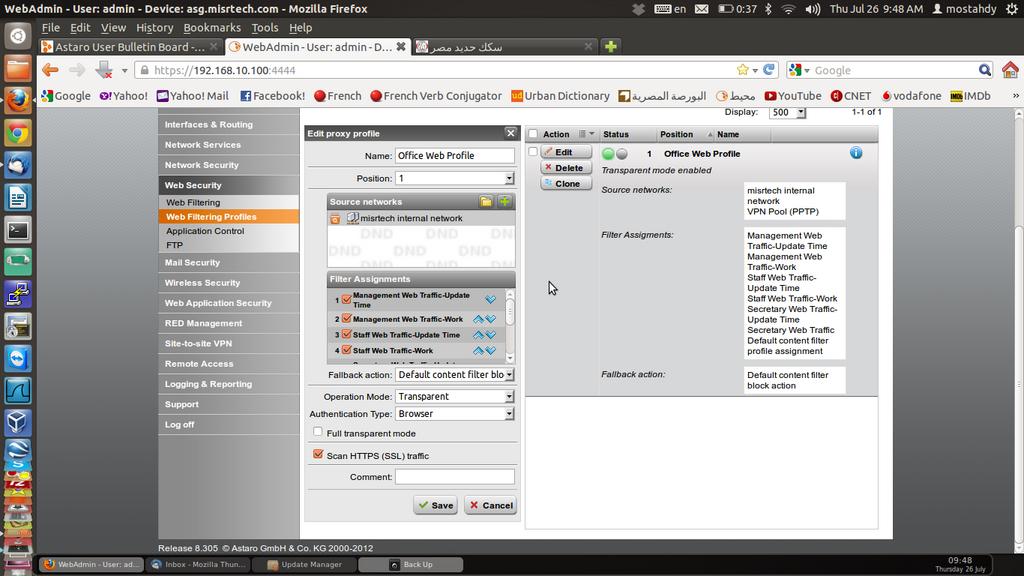Enable Full transparent mode checkbox
Viewport: 1024px width, 576px height.
[318, 433]
